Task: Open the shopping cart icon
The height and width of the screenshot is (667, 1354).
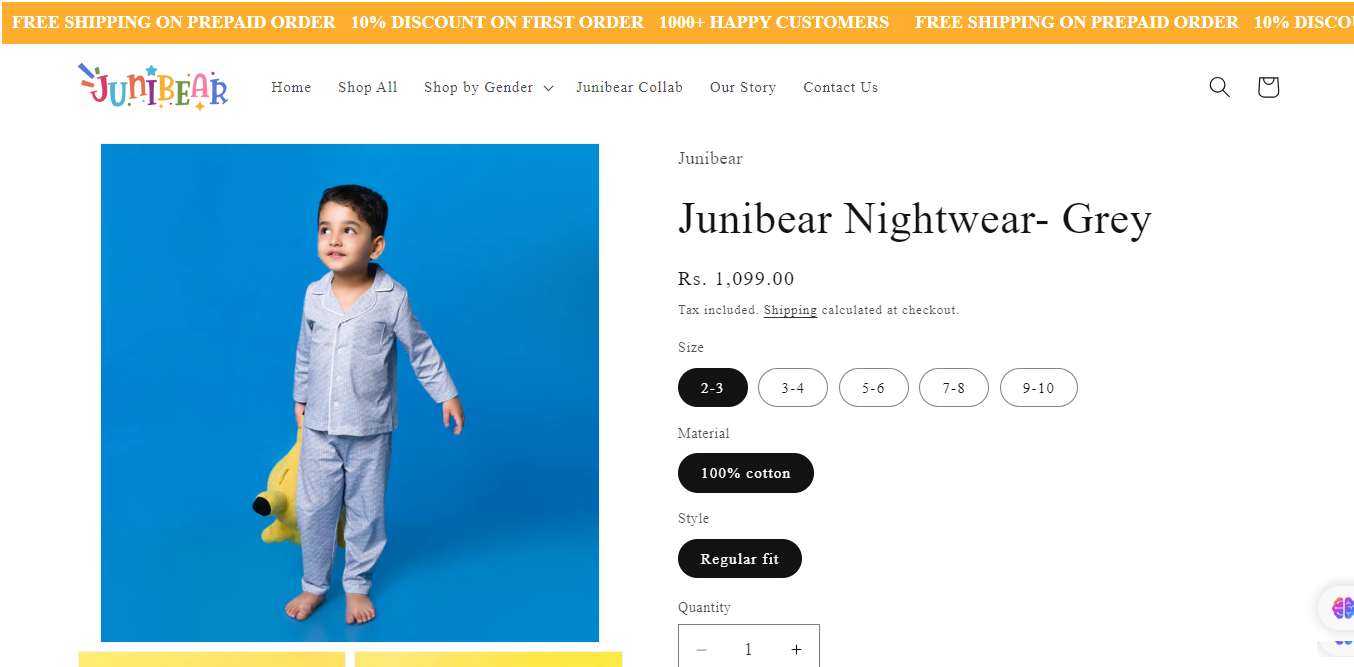Action: [x=1268, y=87]
